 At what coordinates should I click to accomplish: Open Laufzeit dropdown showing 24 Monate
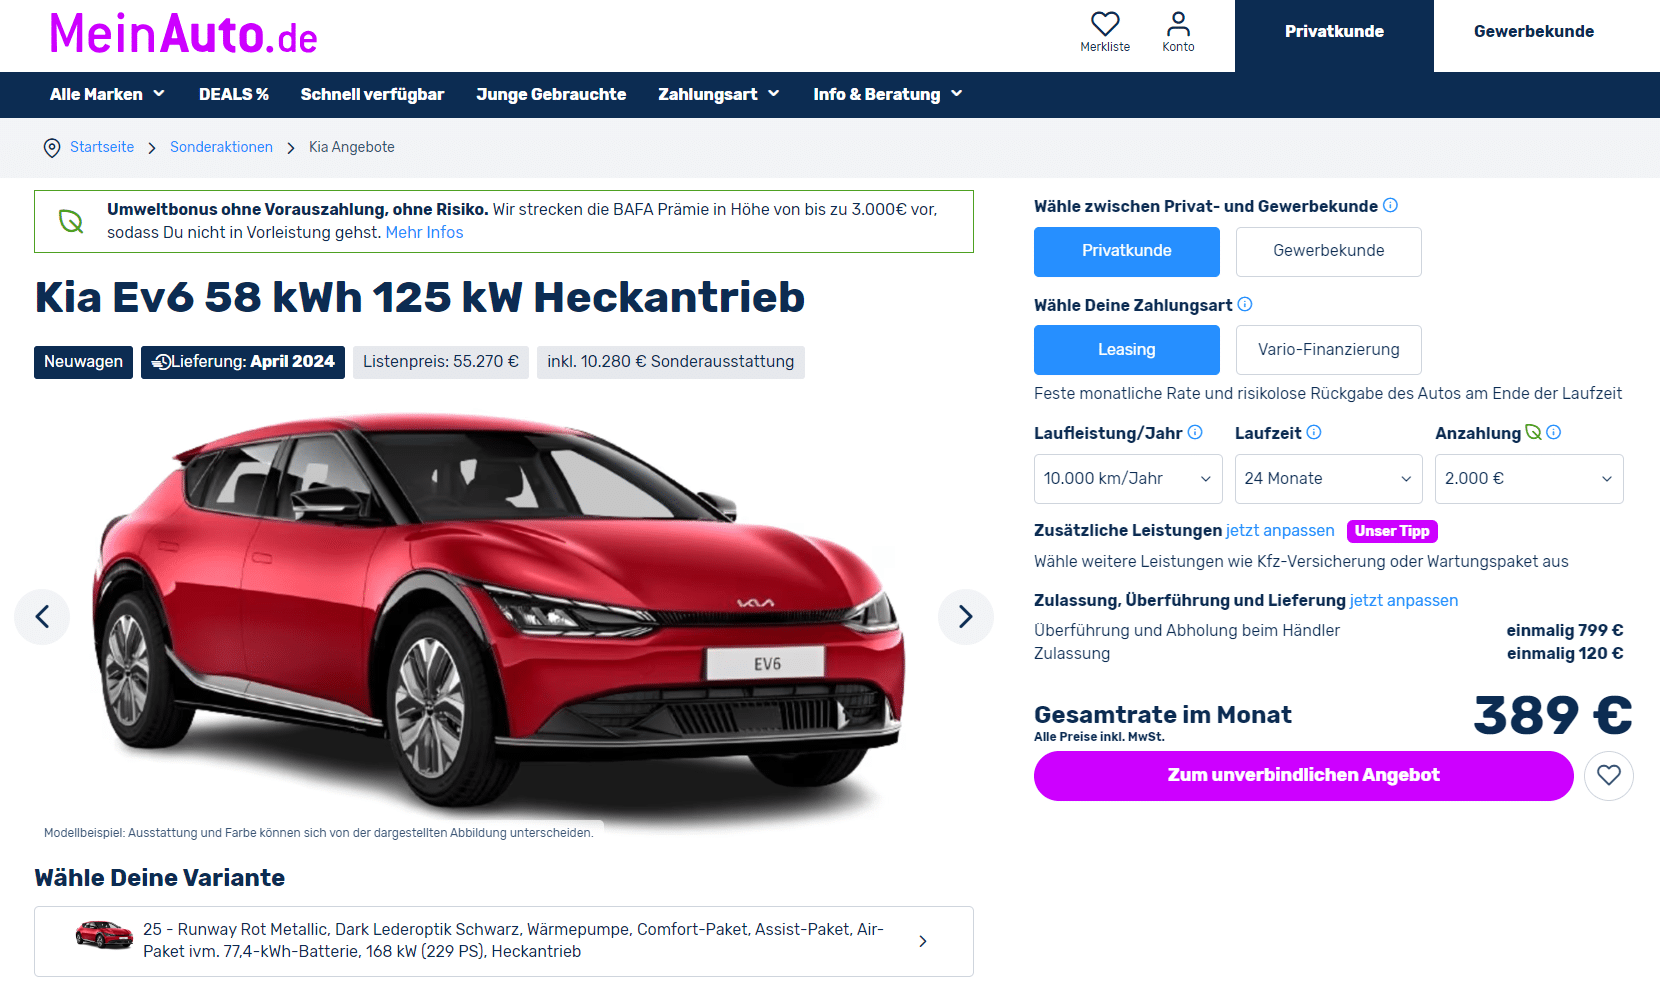click(x=1329, y=479)
